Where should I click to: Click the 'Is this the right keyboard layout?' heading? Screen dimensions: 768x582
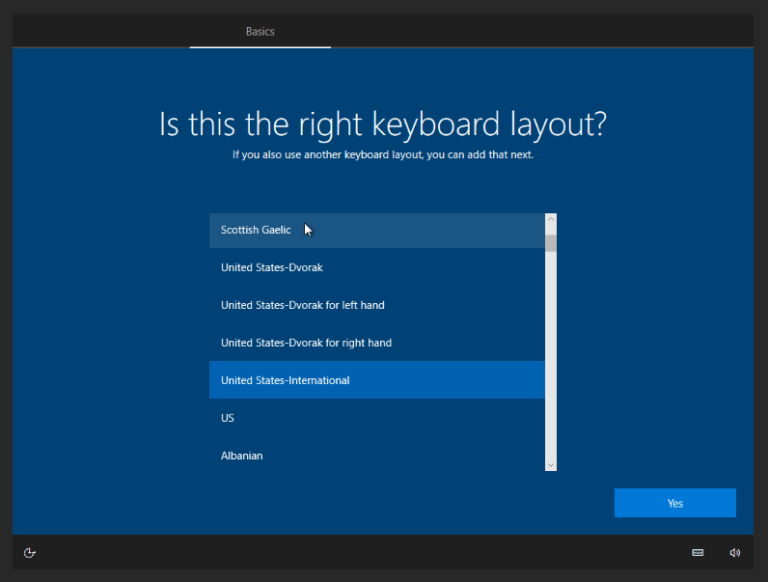[383, 125]
